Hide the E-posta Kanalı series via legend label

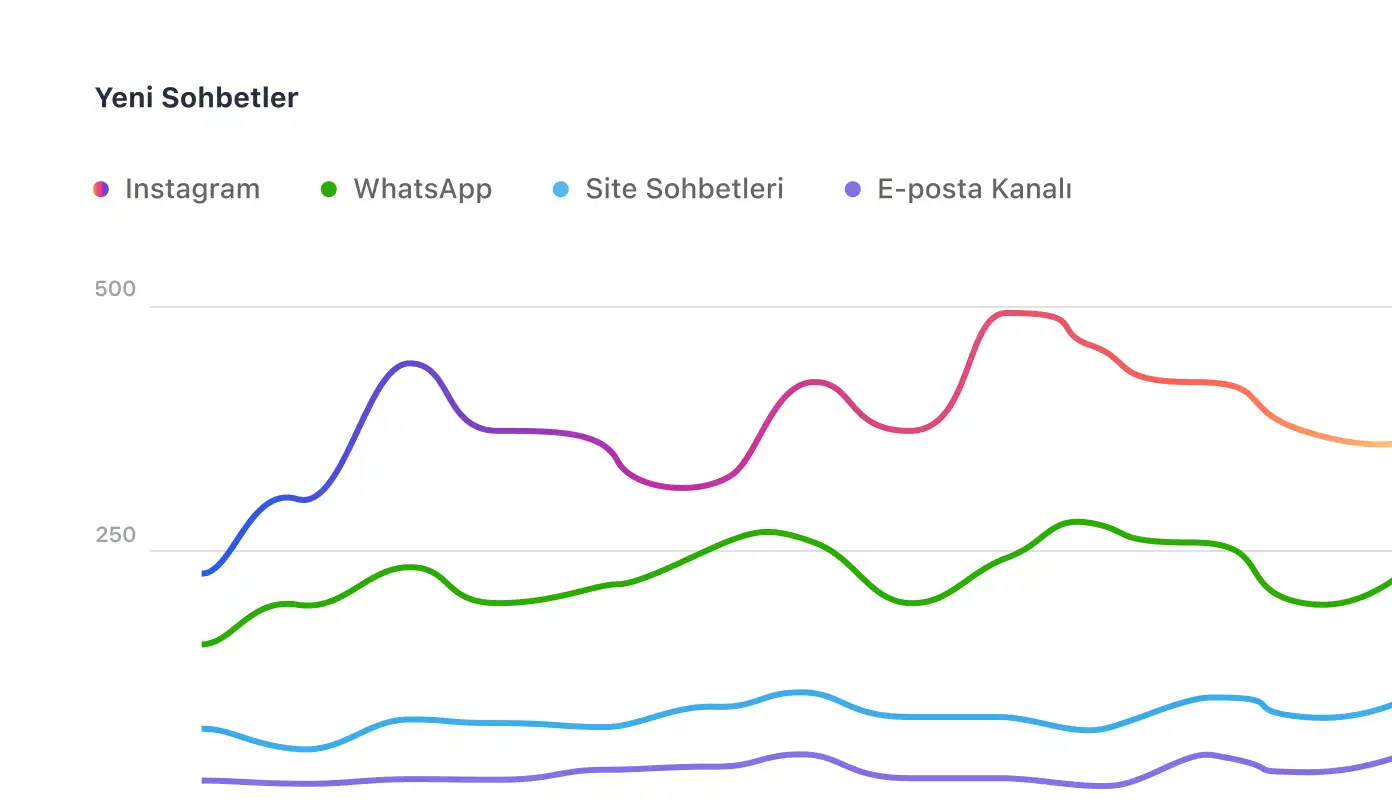[974, 189]
